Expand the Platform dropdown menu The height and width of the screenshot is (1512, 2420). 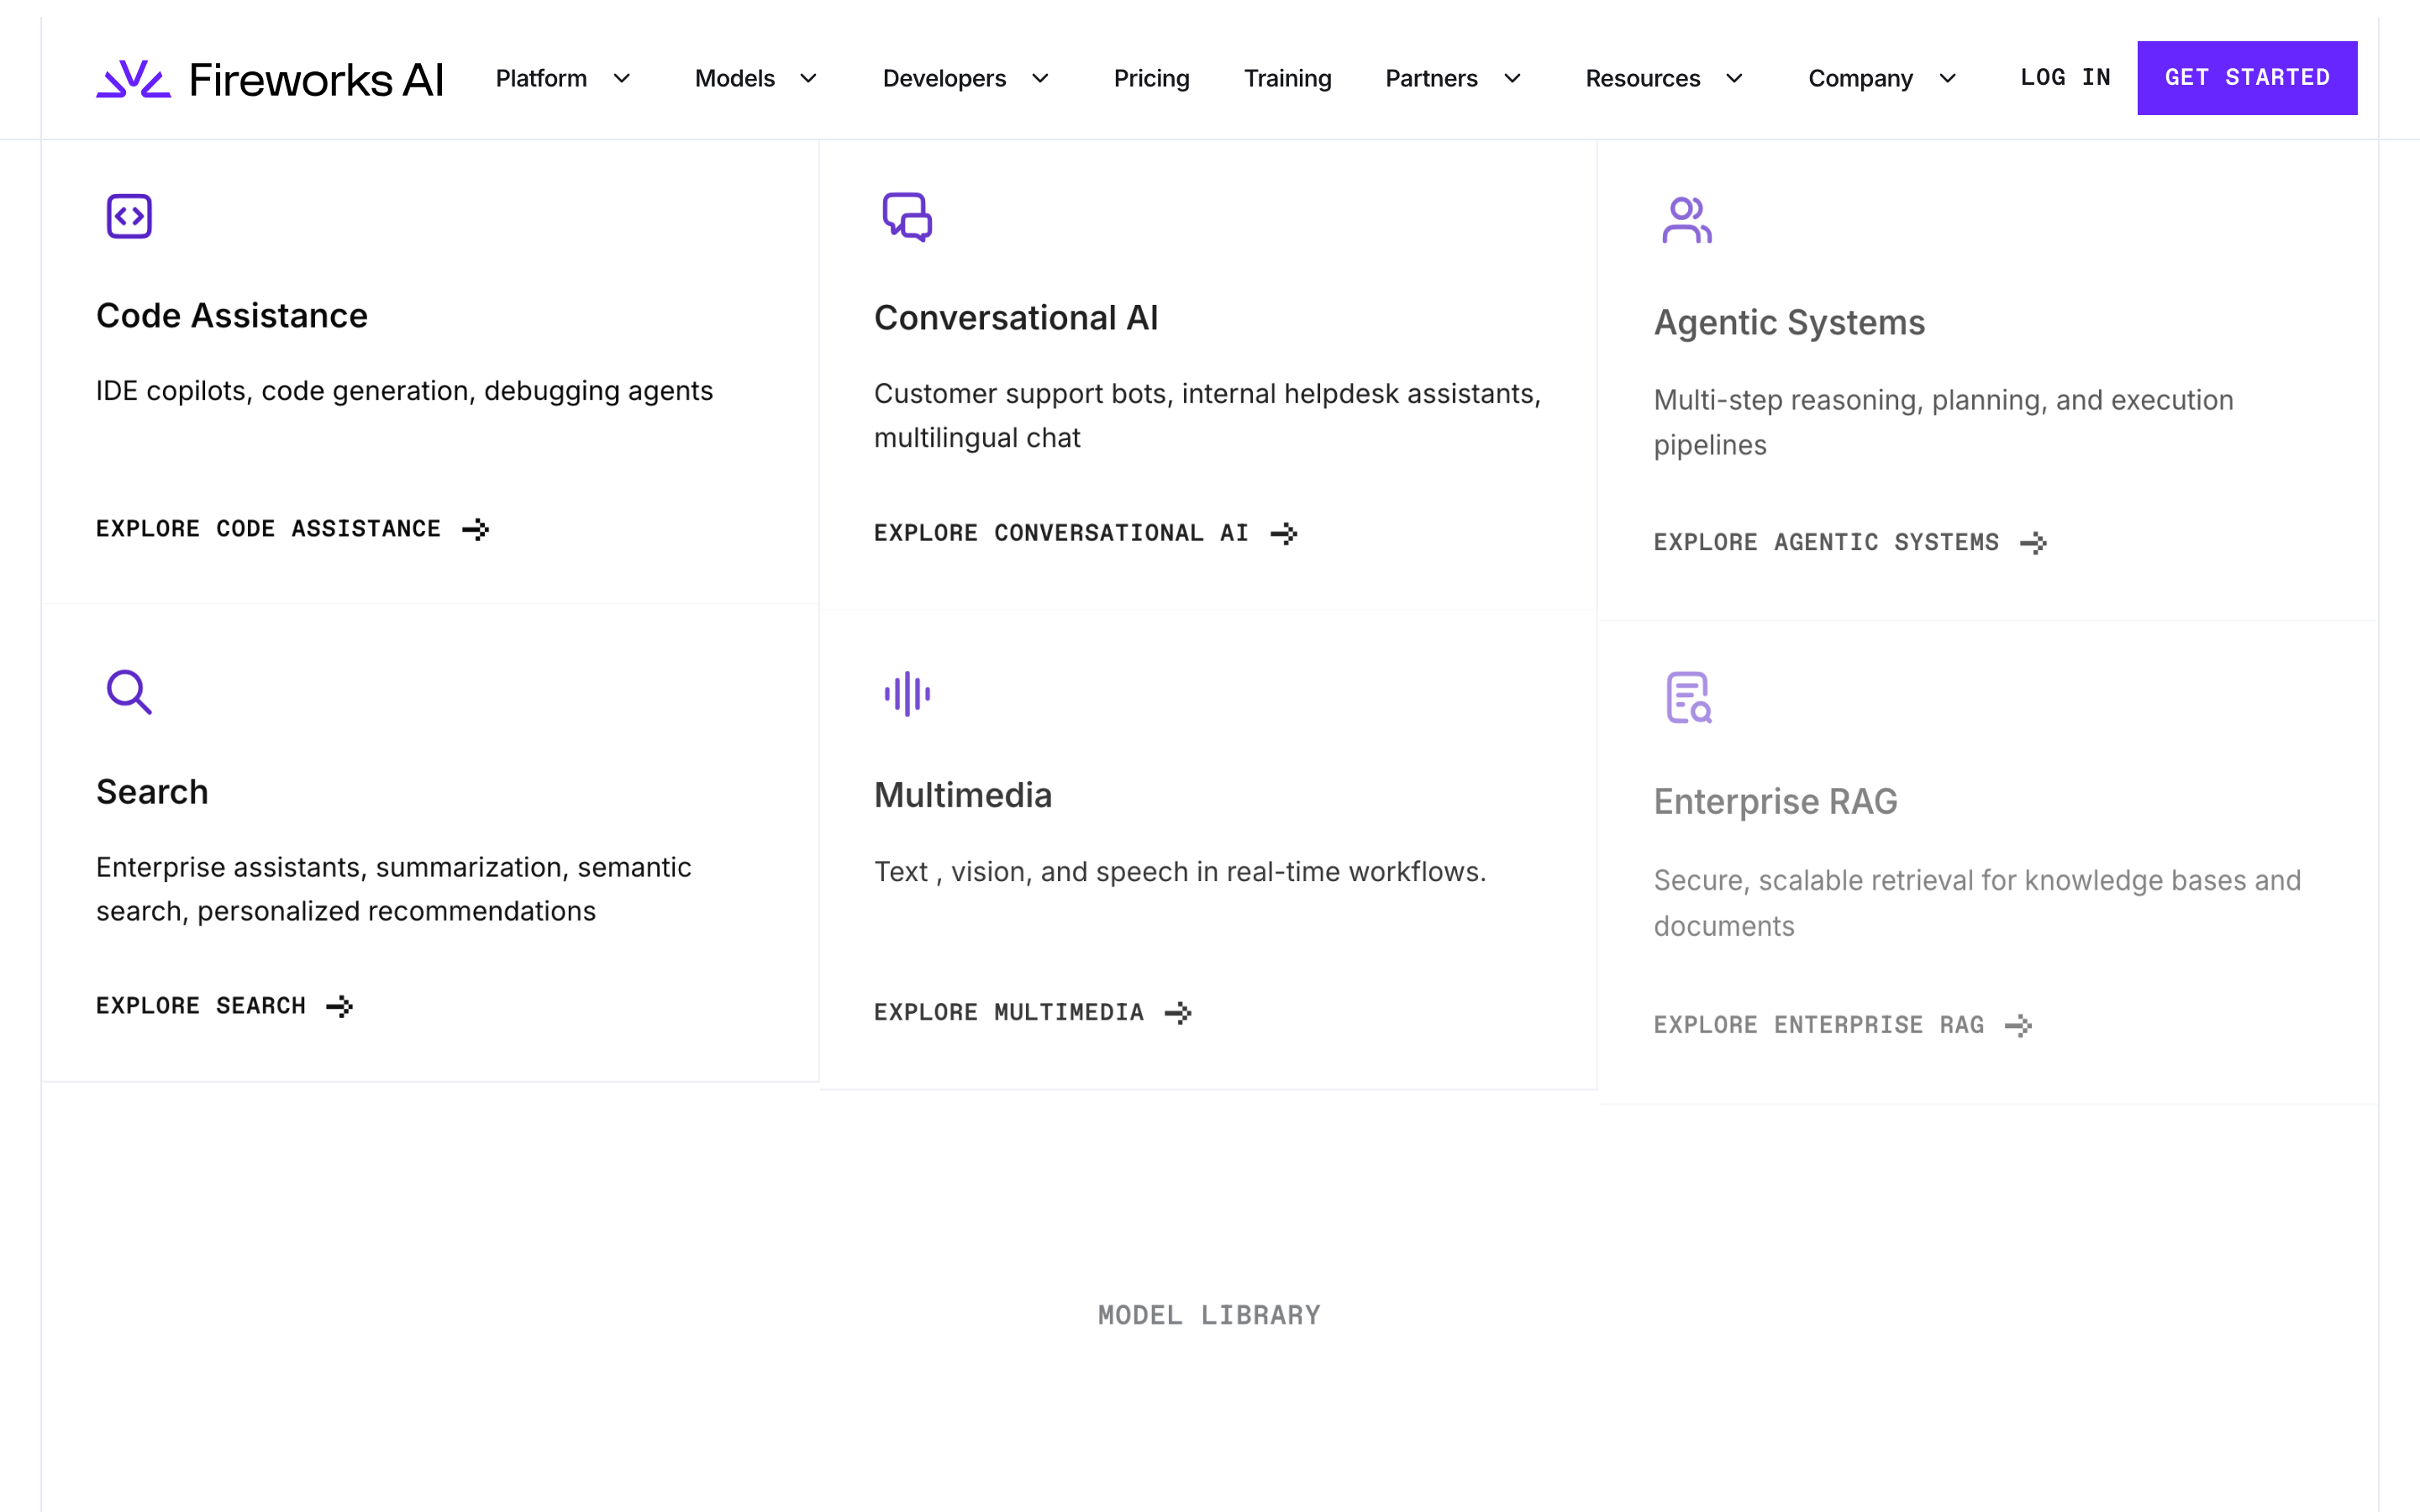click(563, 78)
